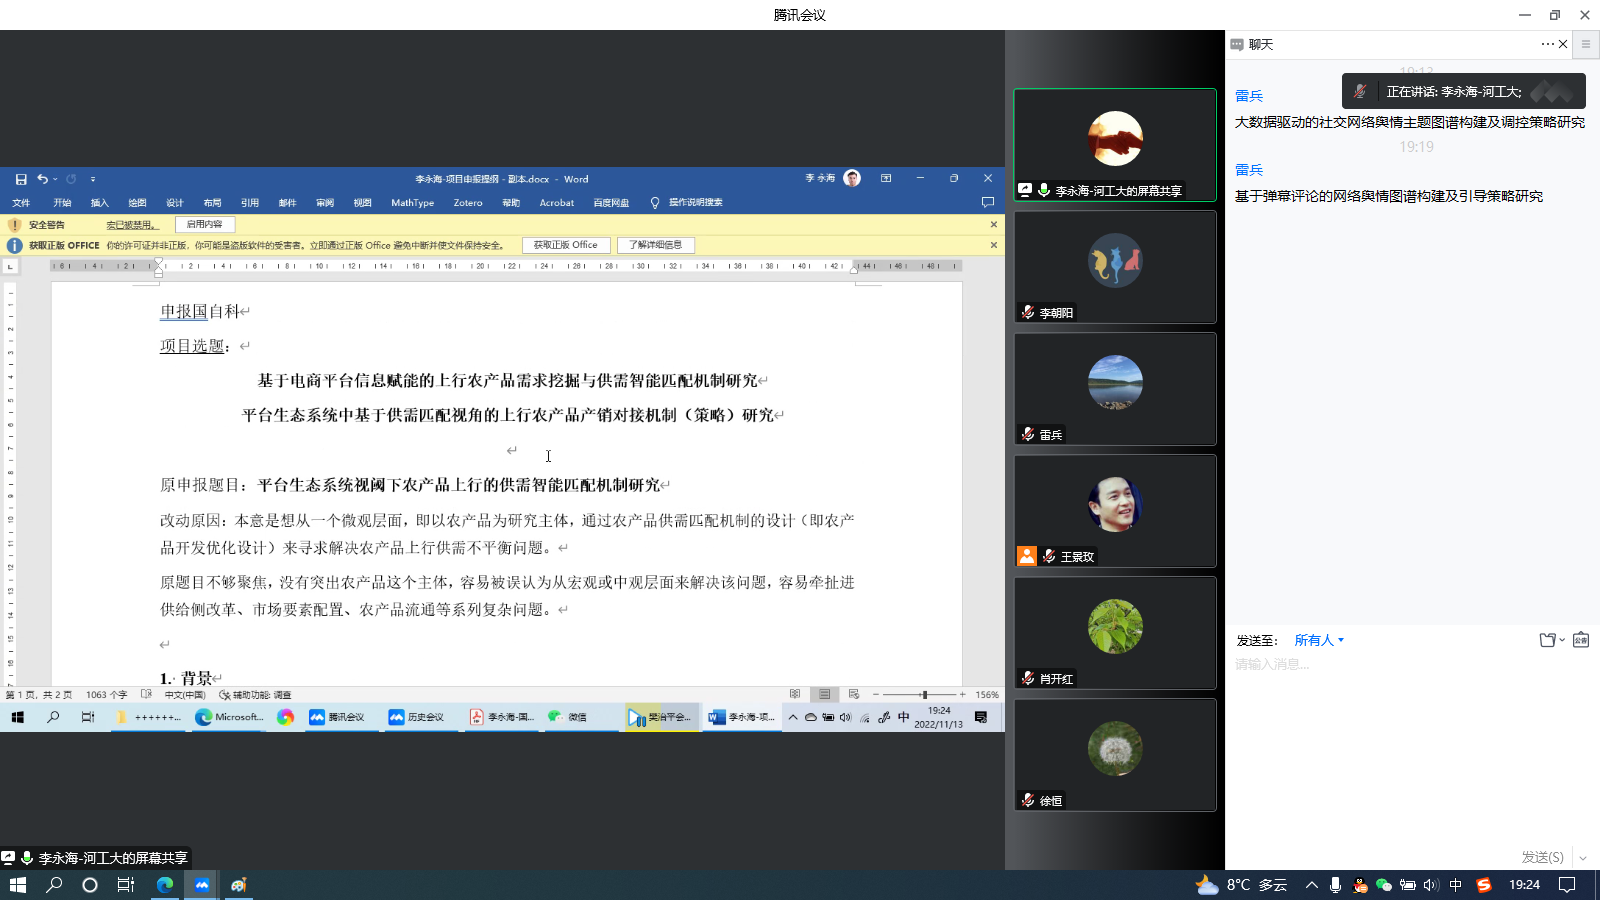The image size is (1600, 900).
Task: Click the muted mic icon on 李朝阳's tile
Action: pos(1028,312)
